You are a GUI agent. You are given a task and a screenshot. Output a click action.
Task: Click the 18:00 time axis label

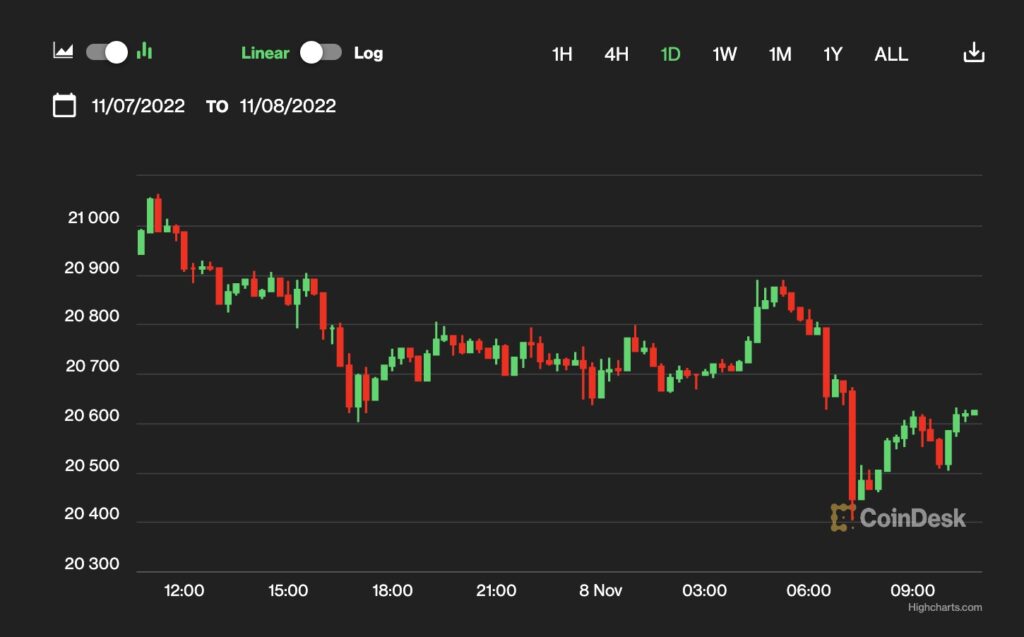392,591
